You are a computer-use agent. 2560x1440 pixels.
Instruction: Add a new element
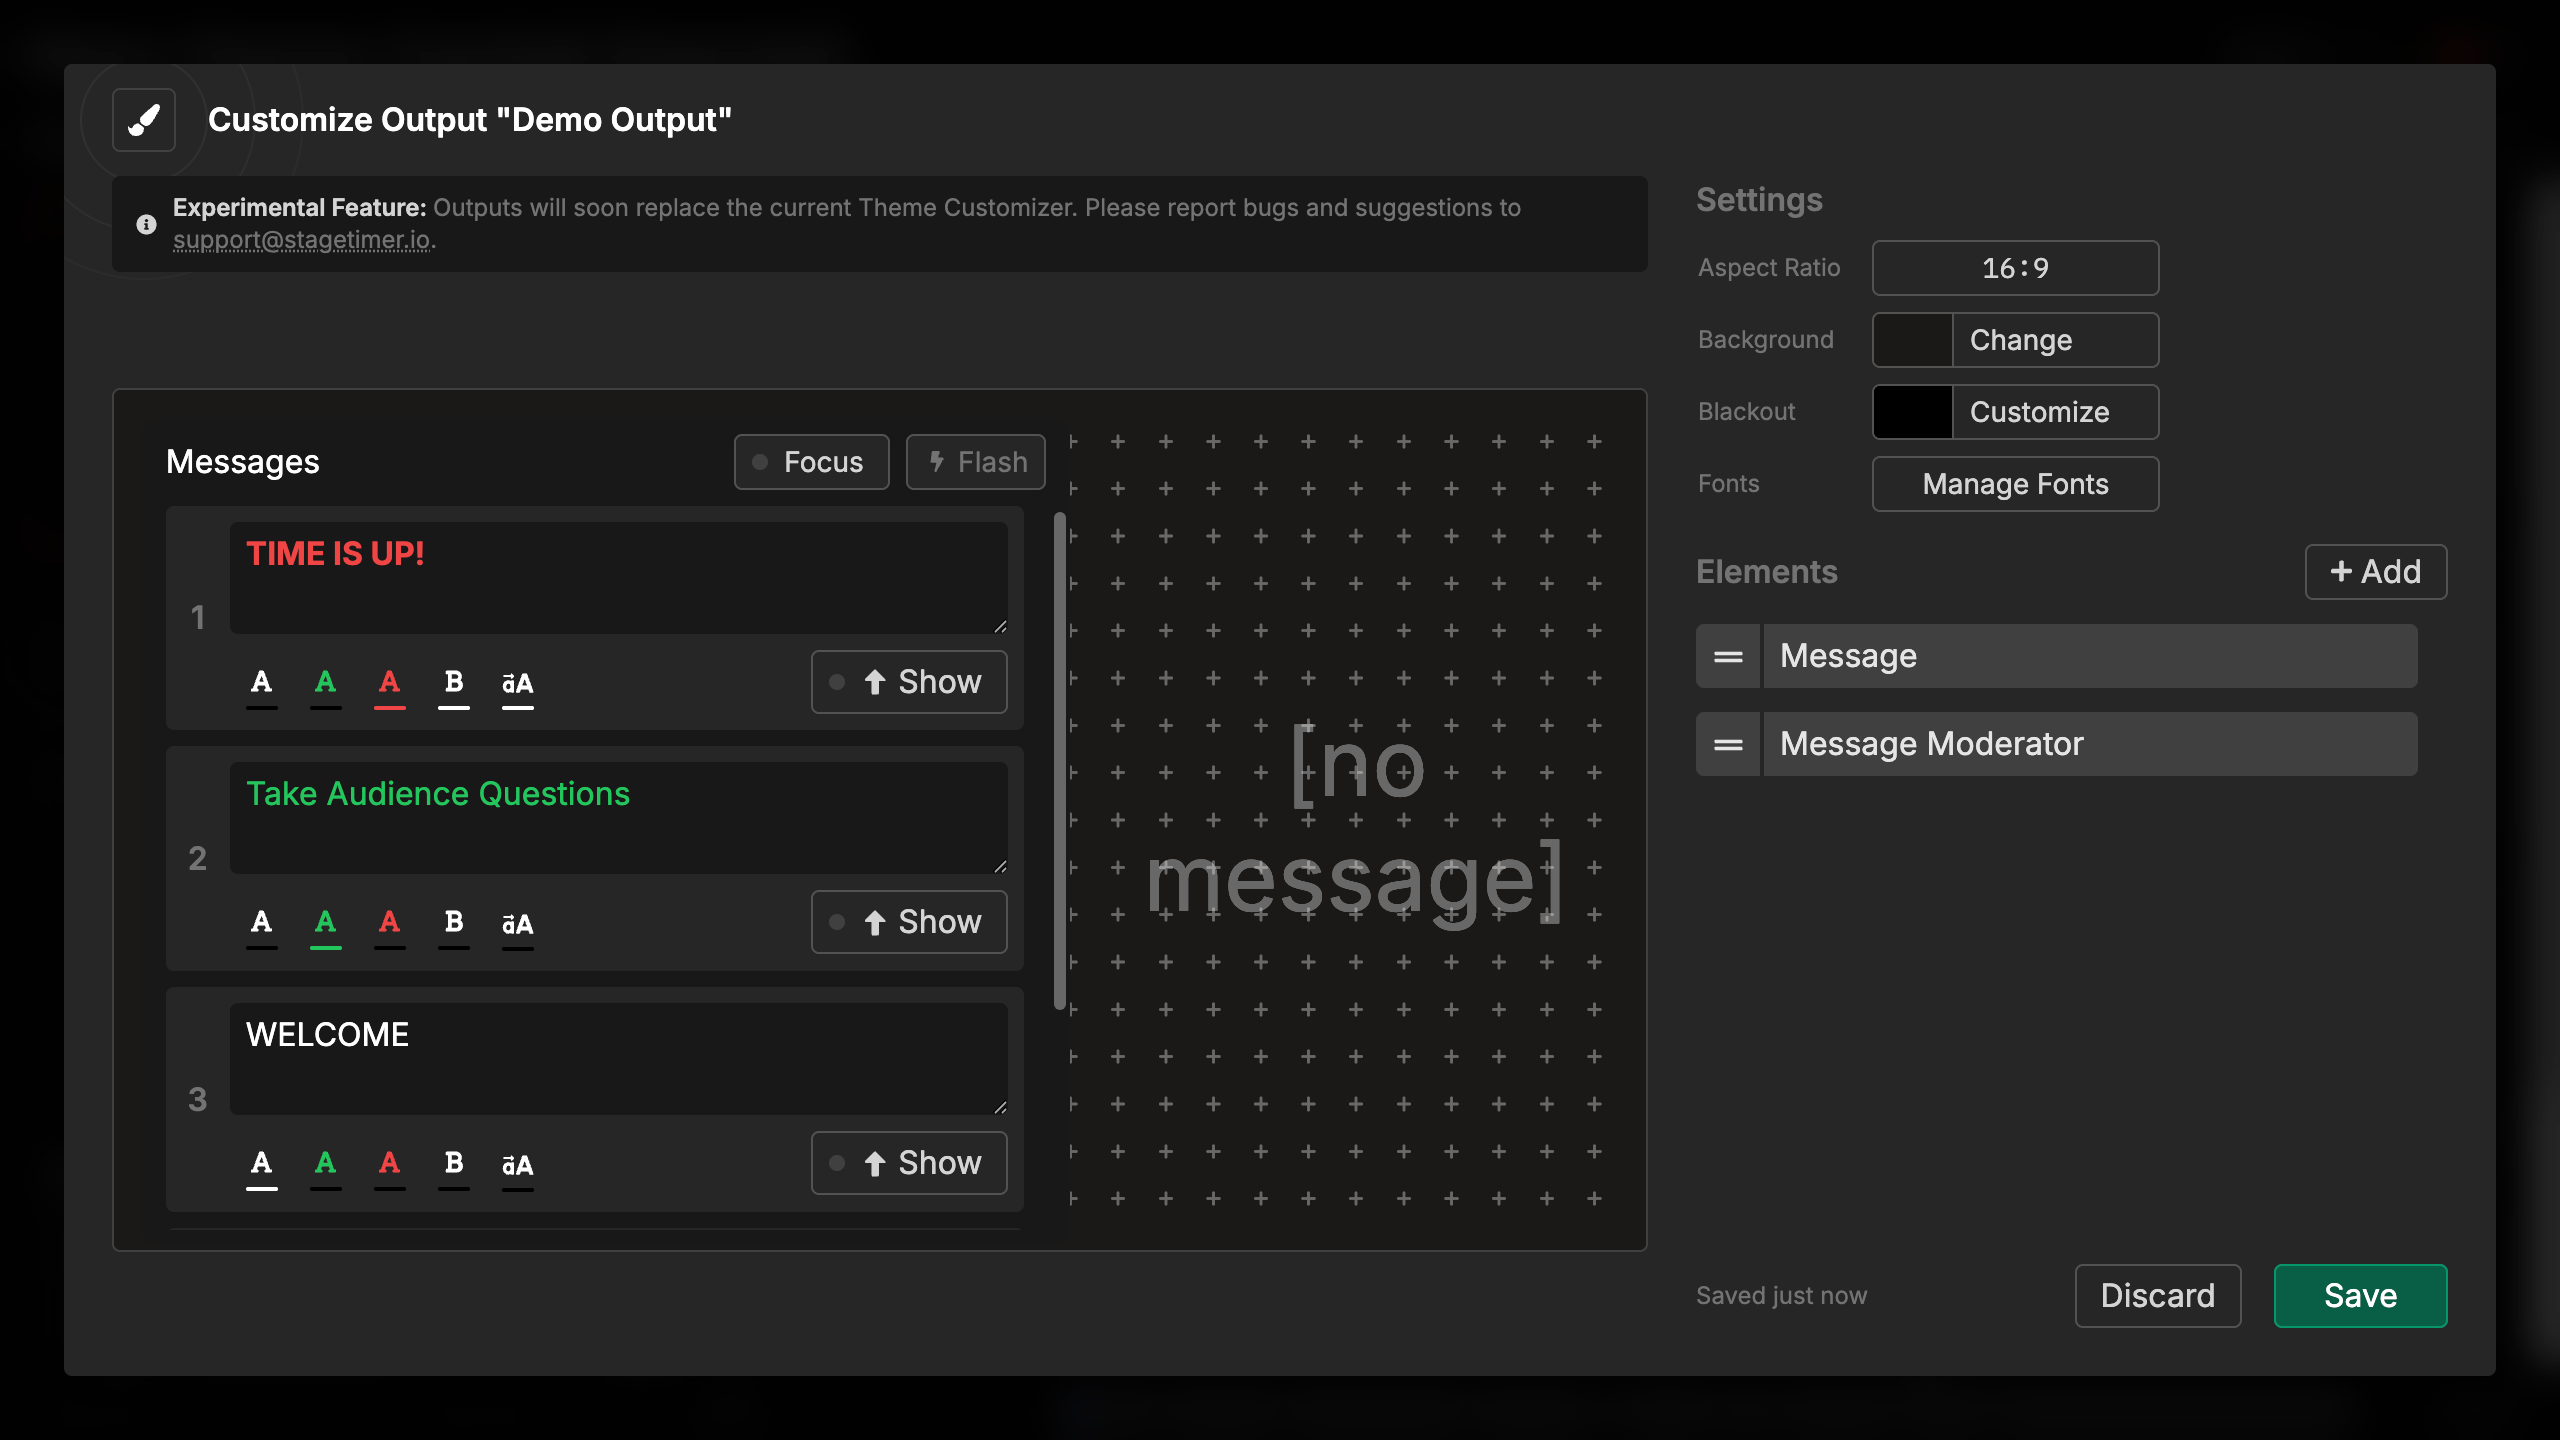click(2375, 571)
